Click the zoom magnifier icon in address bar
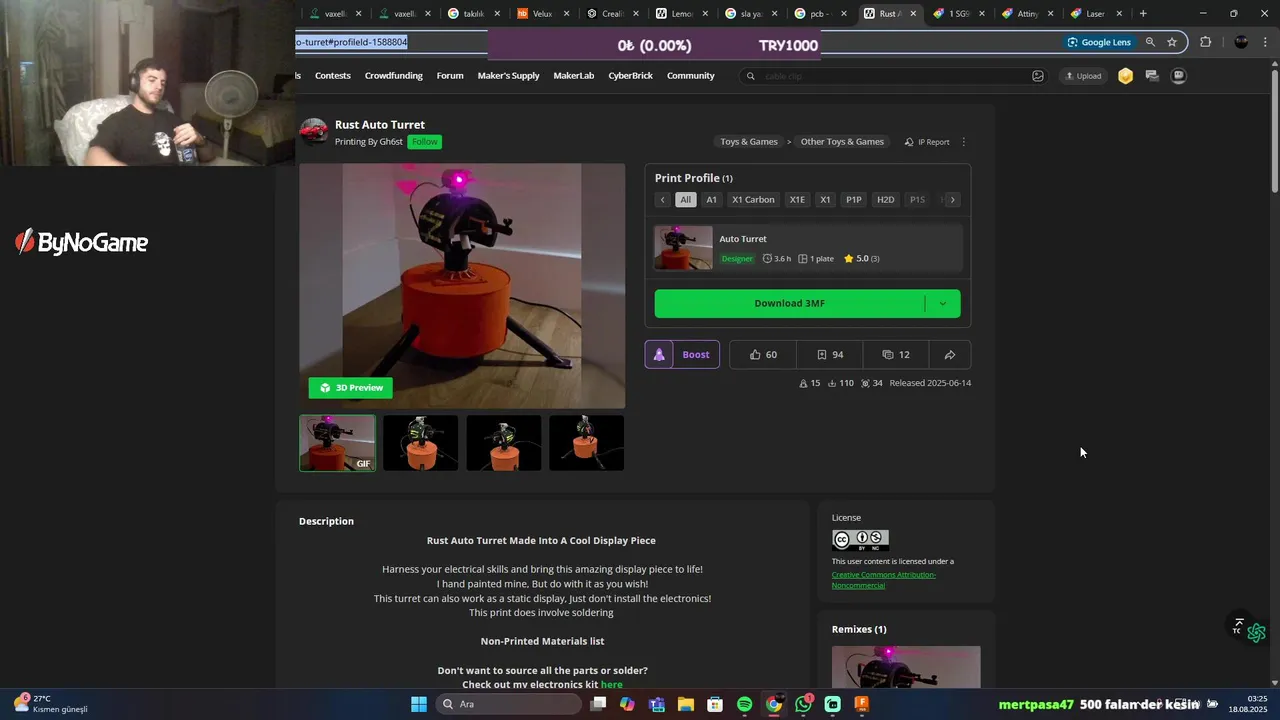 tap(1150, 42)
